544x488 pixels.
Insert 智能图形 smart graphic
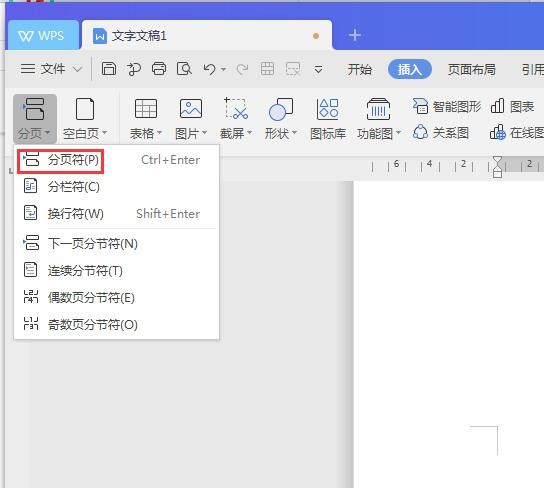[x=447, y=106]
